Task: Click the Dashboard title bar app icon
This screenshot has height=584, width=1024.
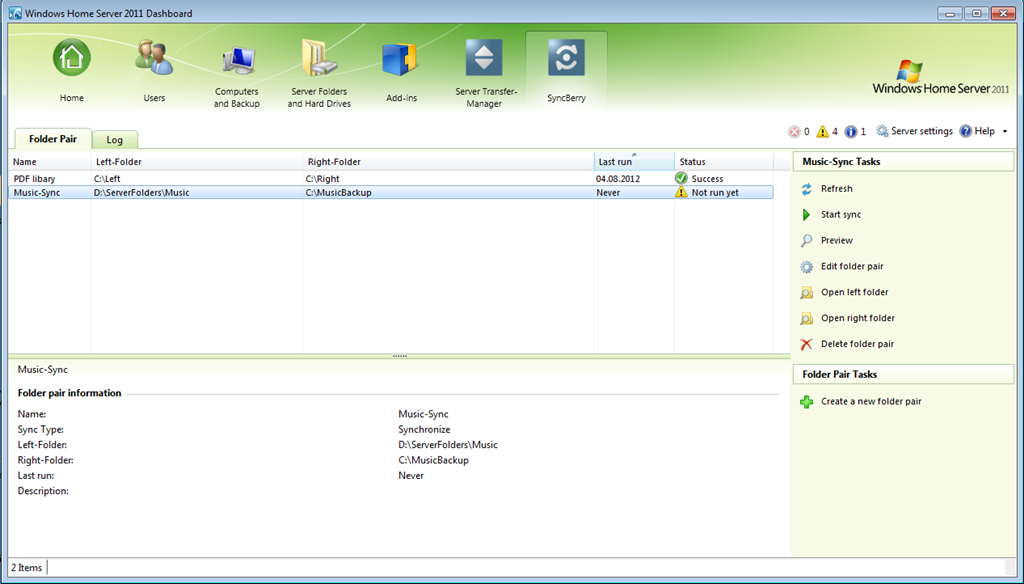Action: [15, 13]
